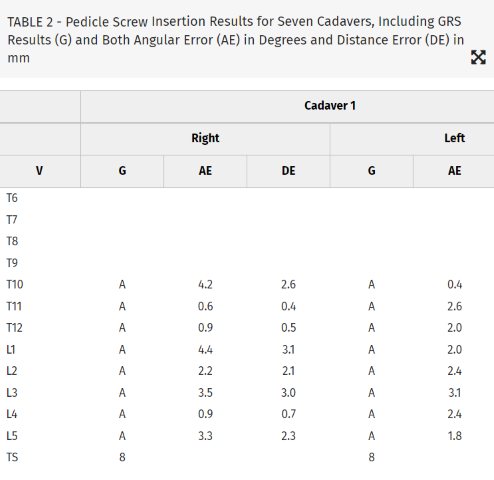Click the Left AE column header
494x480 pixels.
(454, 171)
